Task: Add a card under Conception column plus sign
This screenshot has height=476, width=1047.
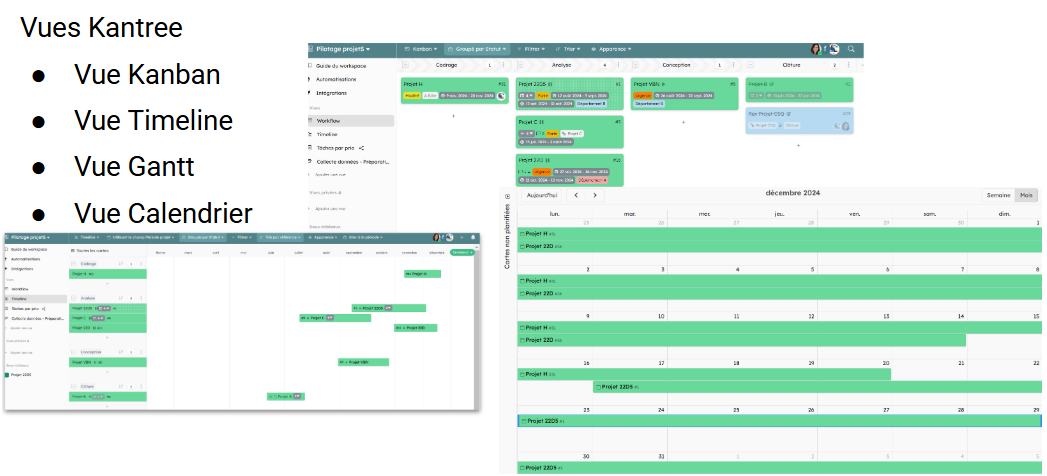Action: (x=683, y=122)
